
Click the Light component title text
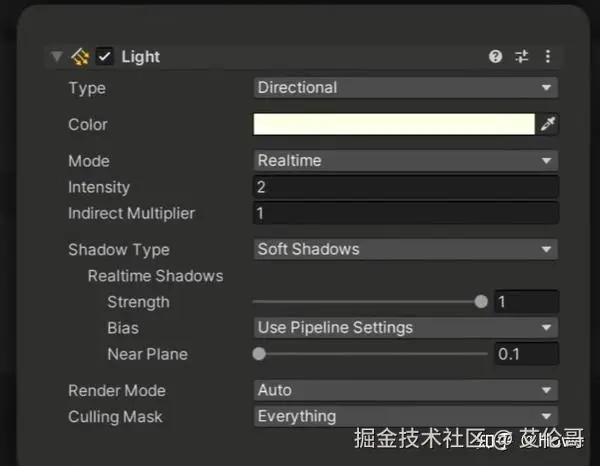140,57
